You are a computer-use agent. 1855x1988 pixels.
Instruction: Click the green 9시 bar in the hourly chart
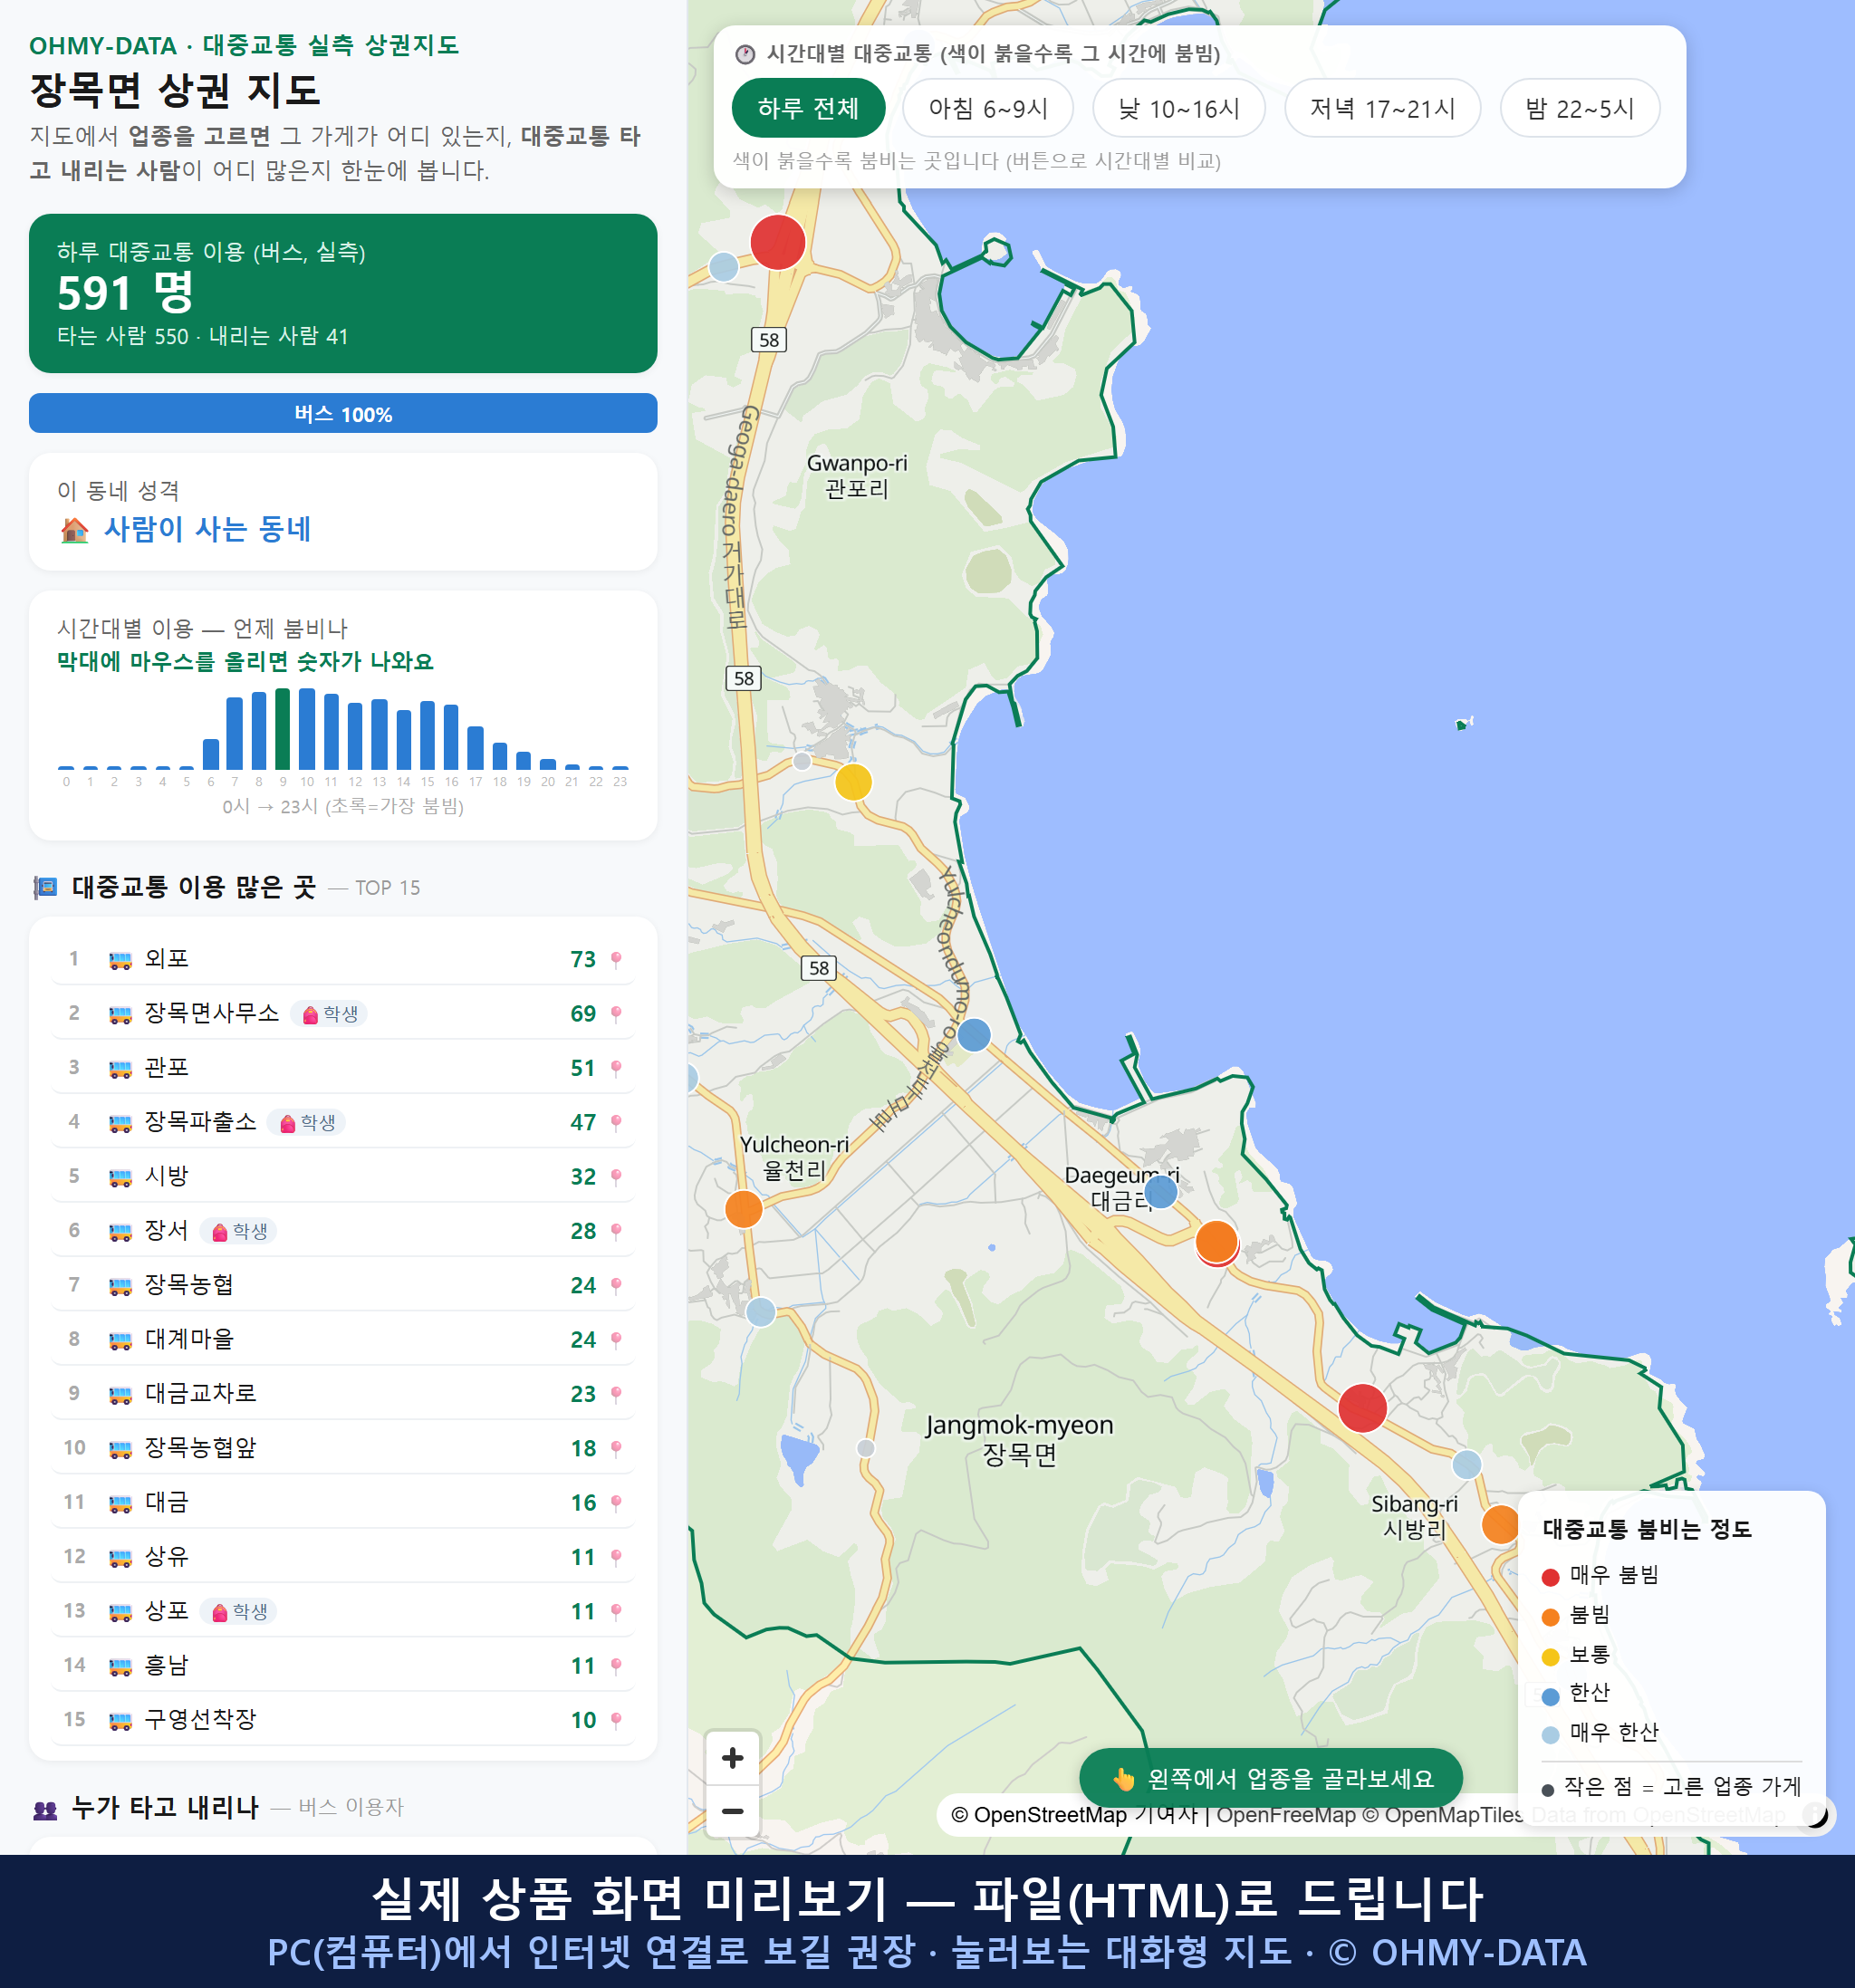coord(283,729)
